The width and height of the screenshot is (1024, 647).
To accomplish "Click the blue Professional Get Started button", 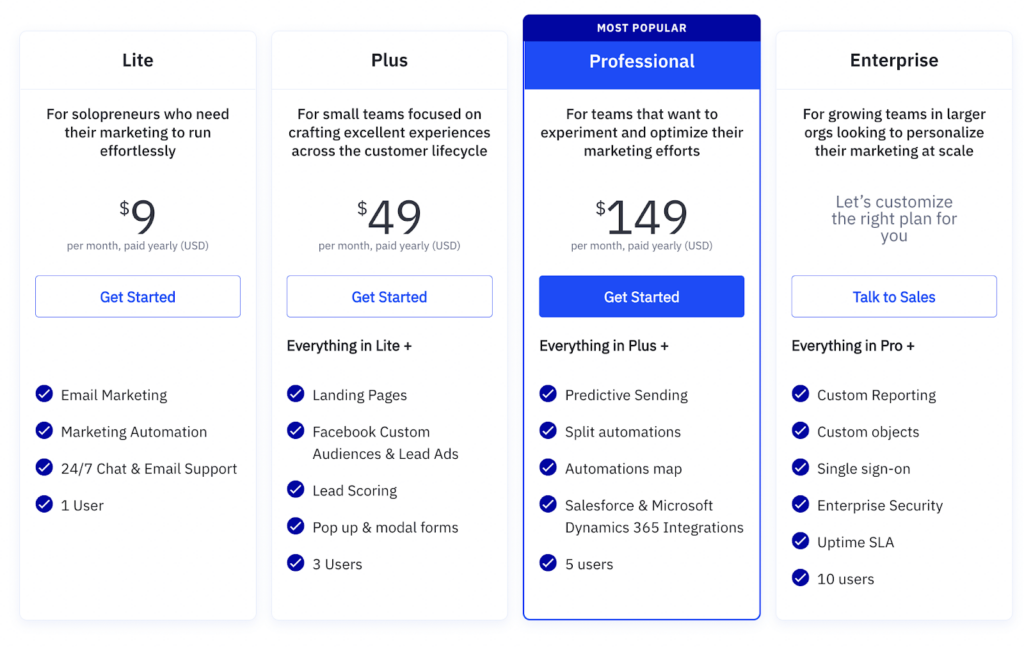I will coord(641,296).
